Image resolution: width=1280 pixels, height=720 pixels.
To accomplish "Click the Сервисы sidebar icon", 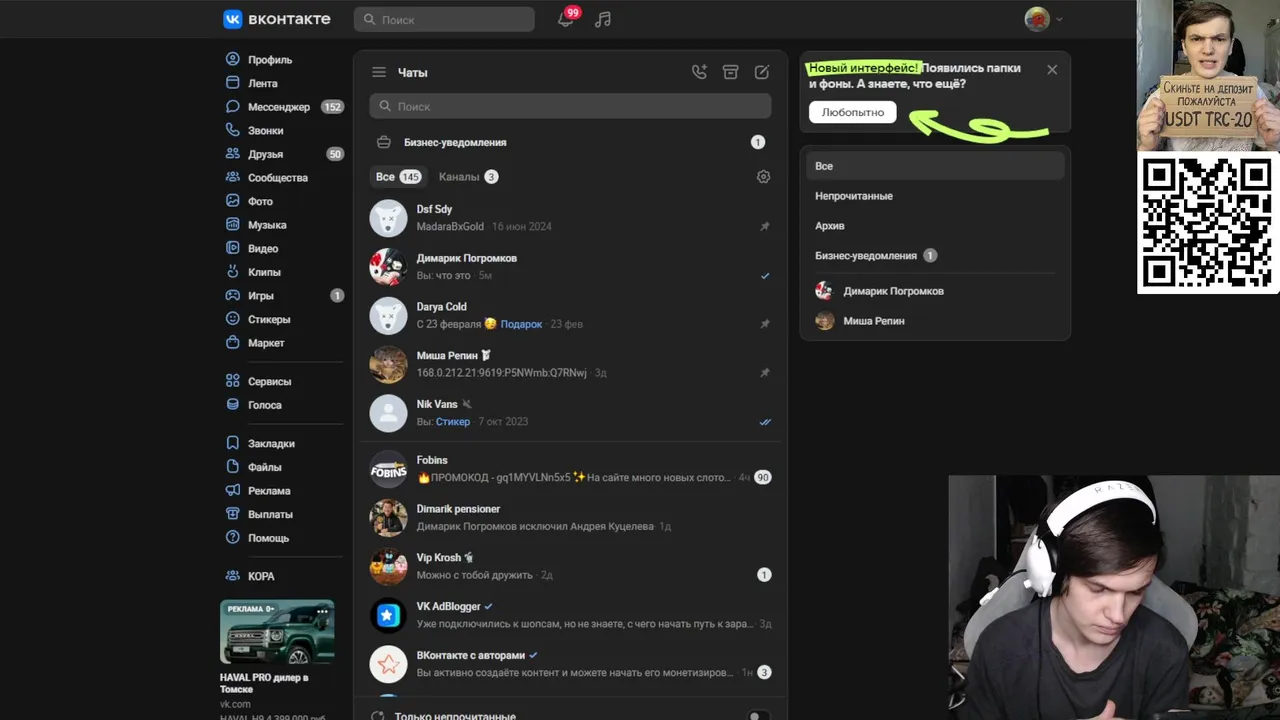I will click(232, 381).
